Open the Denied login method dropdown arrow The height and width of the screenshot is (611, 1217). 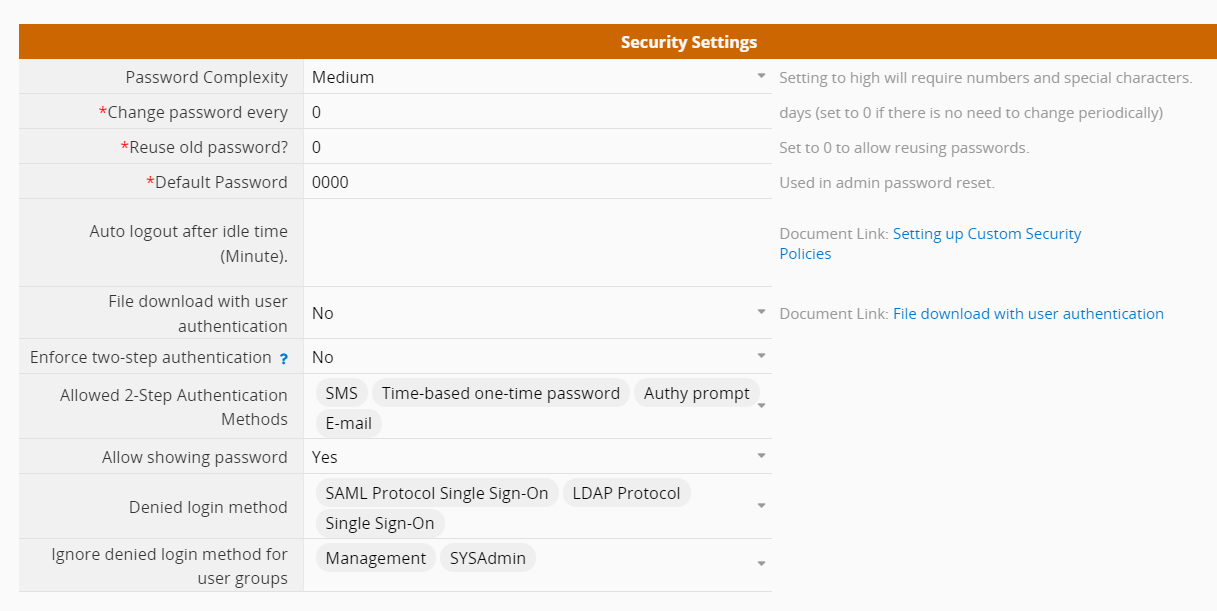pos(761,506)
